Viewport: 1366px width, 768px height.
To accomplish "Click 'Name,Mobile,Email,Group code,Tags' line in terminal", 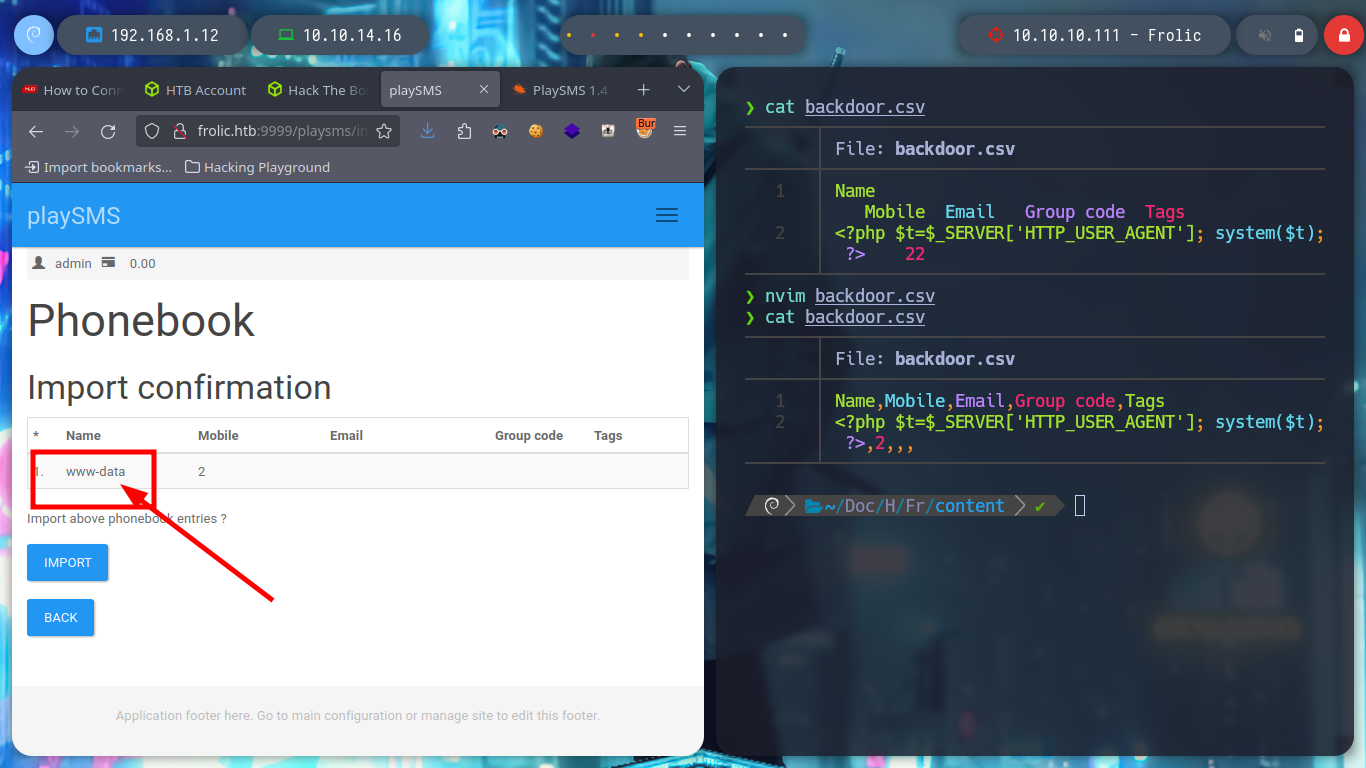I will coord(1000,401).
